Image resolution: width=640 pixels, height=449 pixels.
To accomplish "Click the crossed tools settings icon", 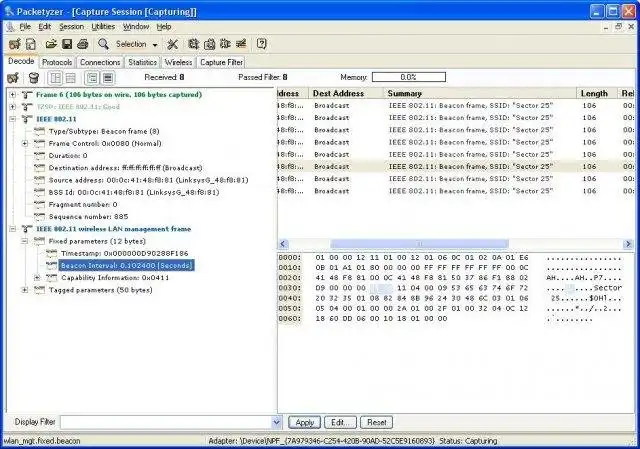I will click(173, 44).
